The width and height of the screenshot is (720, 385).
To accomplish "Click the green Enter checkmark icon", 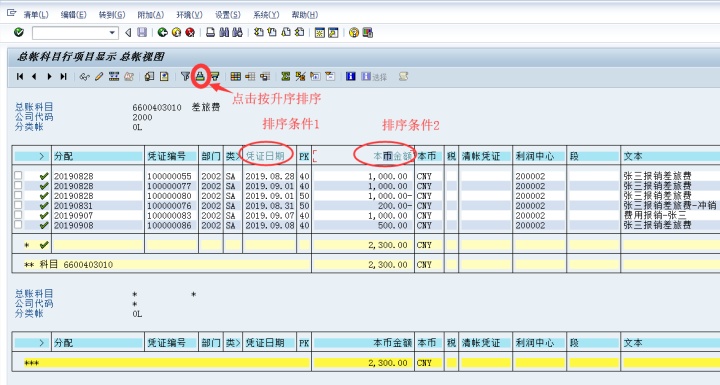I will click(x=19, y=33).
